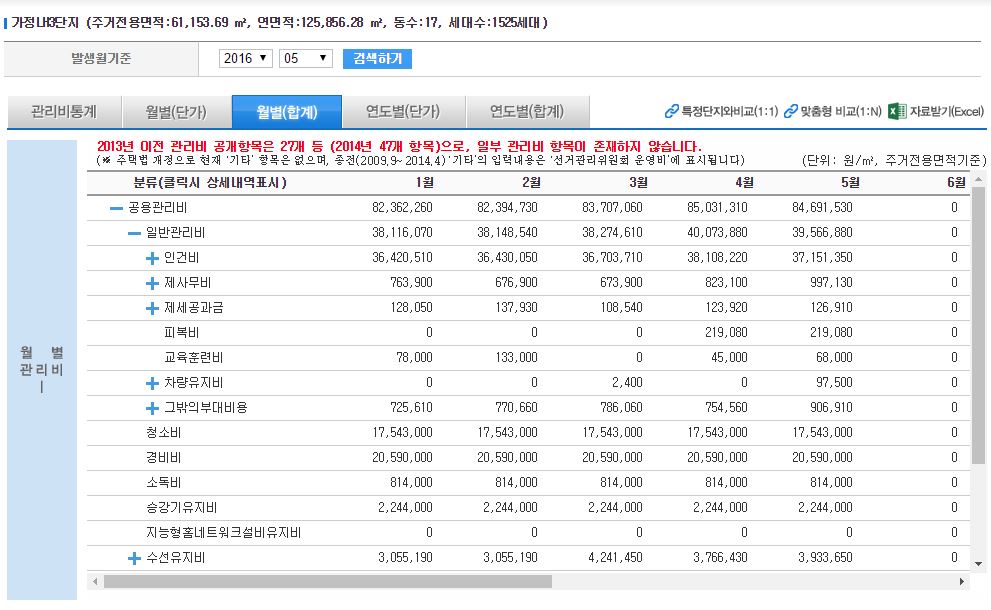Expand the 제사무비 row details
This screenshot has width=991, height=610.
[152, 283]
